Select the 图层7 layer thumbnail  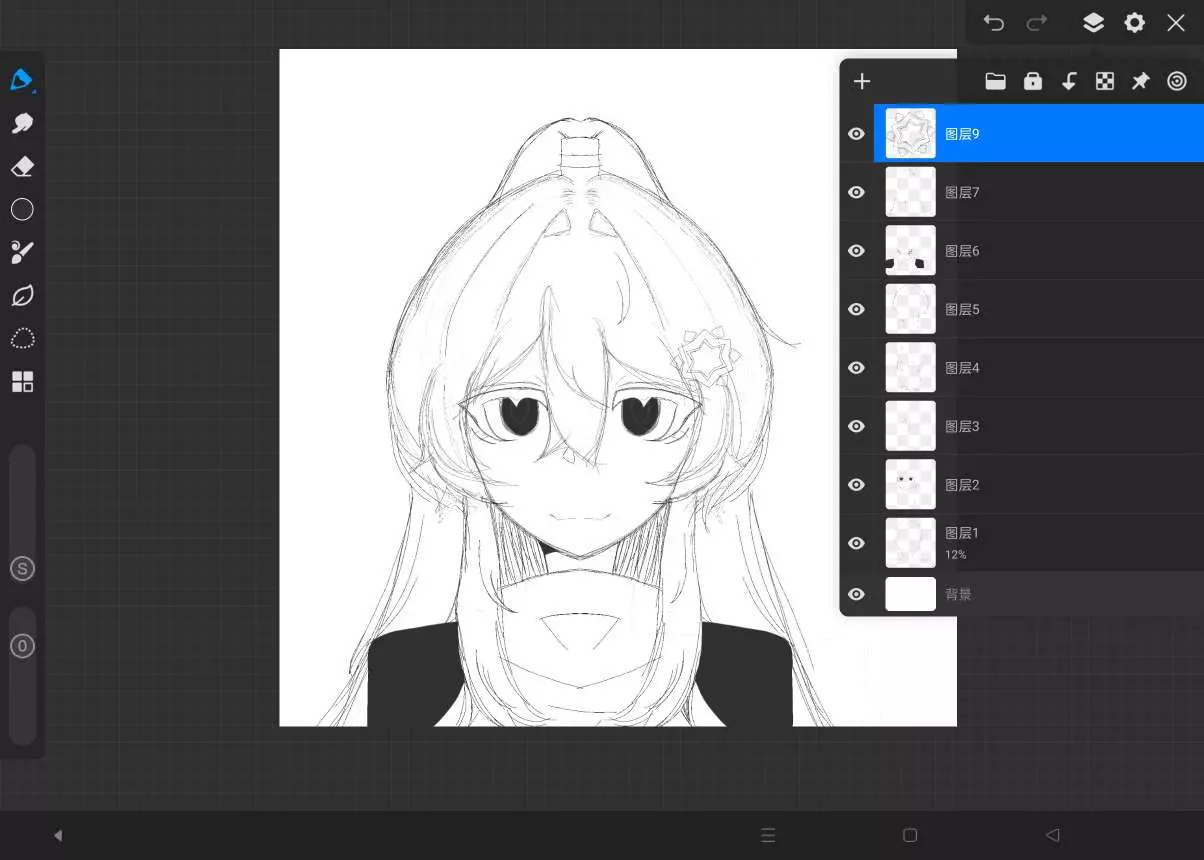(x=910, y=192)
